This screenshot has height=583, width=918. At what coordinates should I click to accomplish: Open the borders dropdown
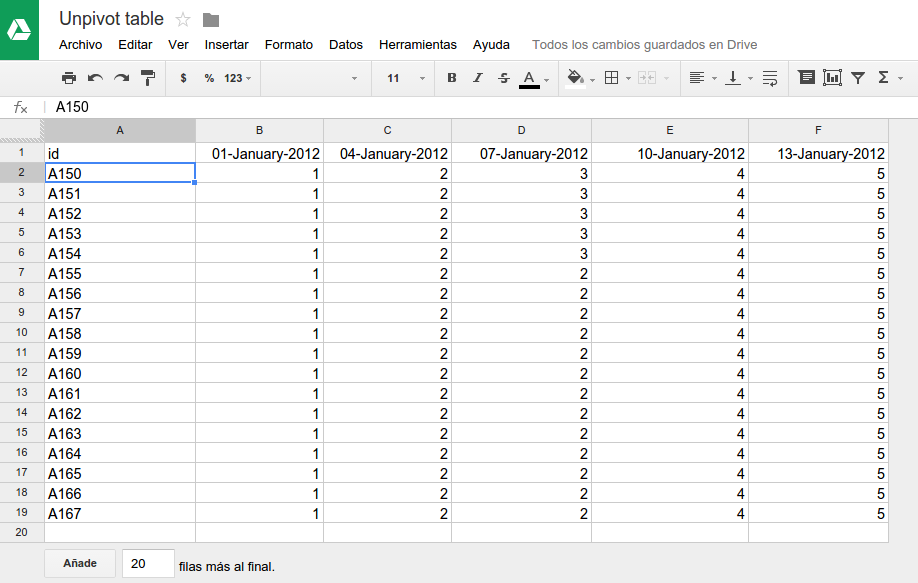point(618,78)
